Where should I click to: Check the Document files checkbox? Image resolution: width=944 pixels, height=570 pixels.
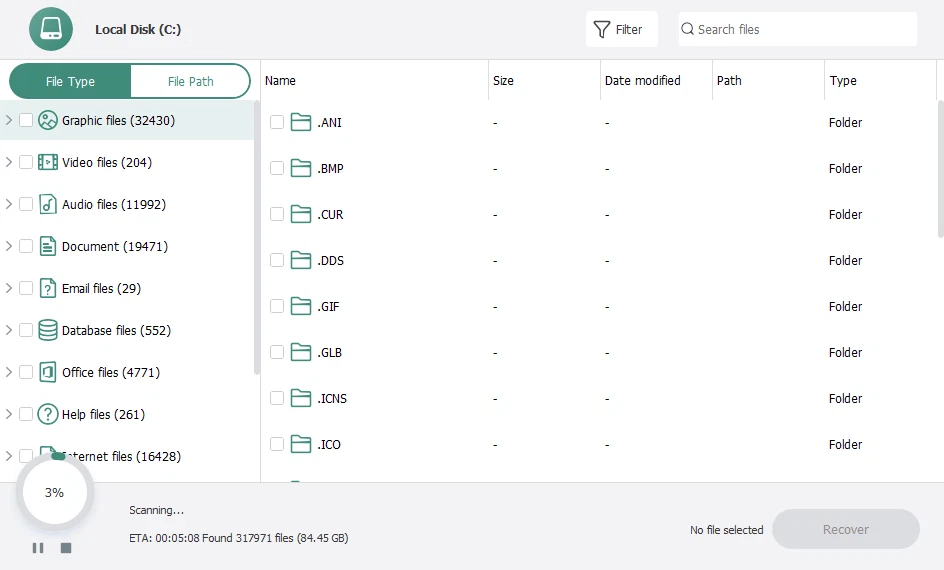tap(26, 246)
